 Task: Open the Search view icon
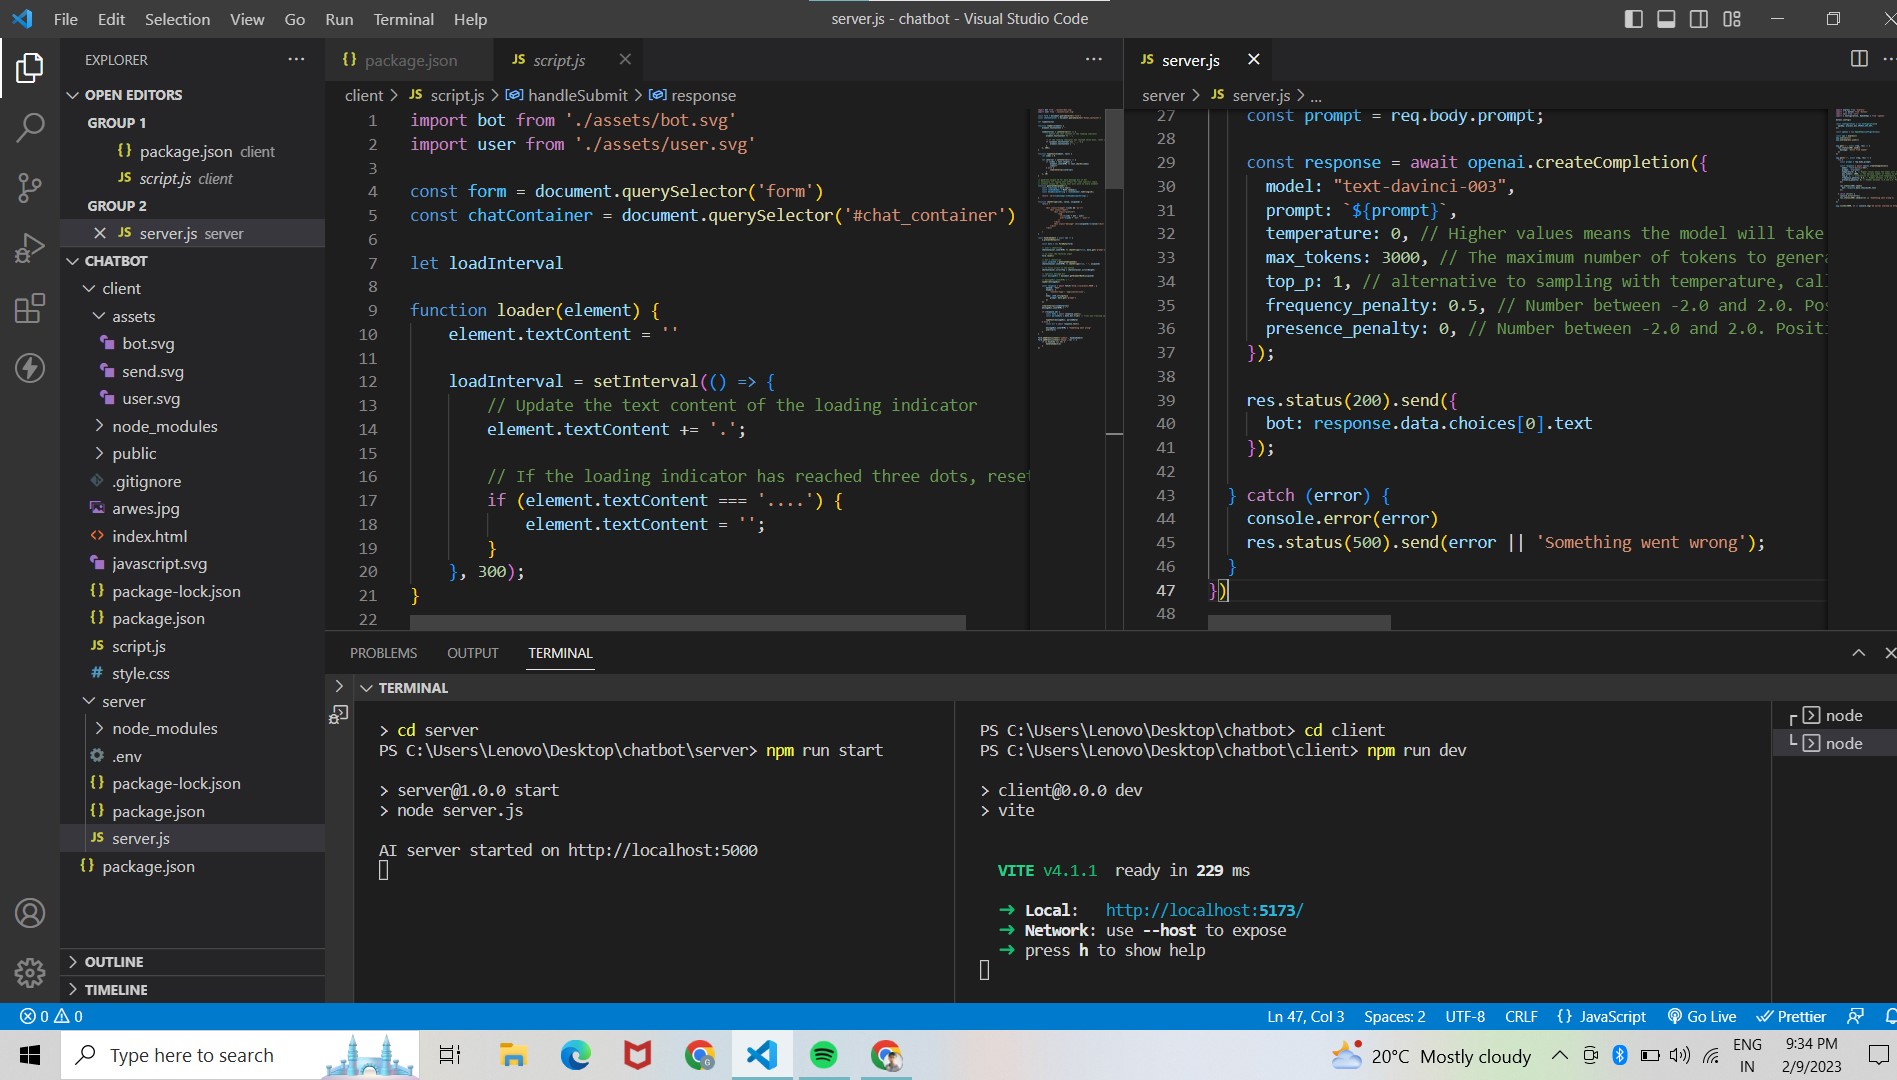[x=30, y=127]
